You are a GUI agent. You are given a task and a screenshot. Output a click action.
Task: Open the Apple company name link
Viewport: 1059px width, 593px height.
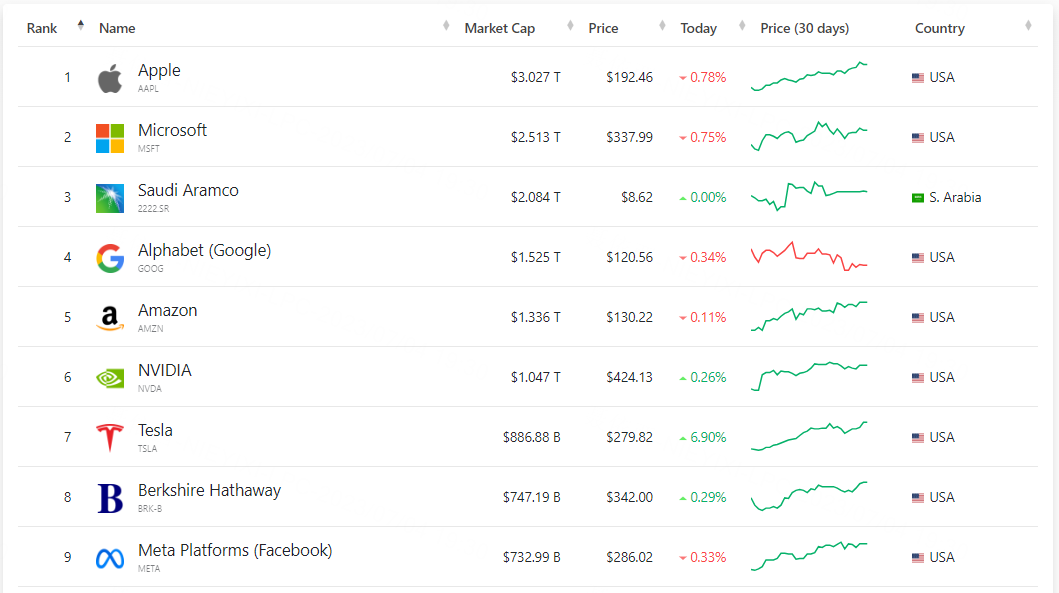[159, 70]
